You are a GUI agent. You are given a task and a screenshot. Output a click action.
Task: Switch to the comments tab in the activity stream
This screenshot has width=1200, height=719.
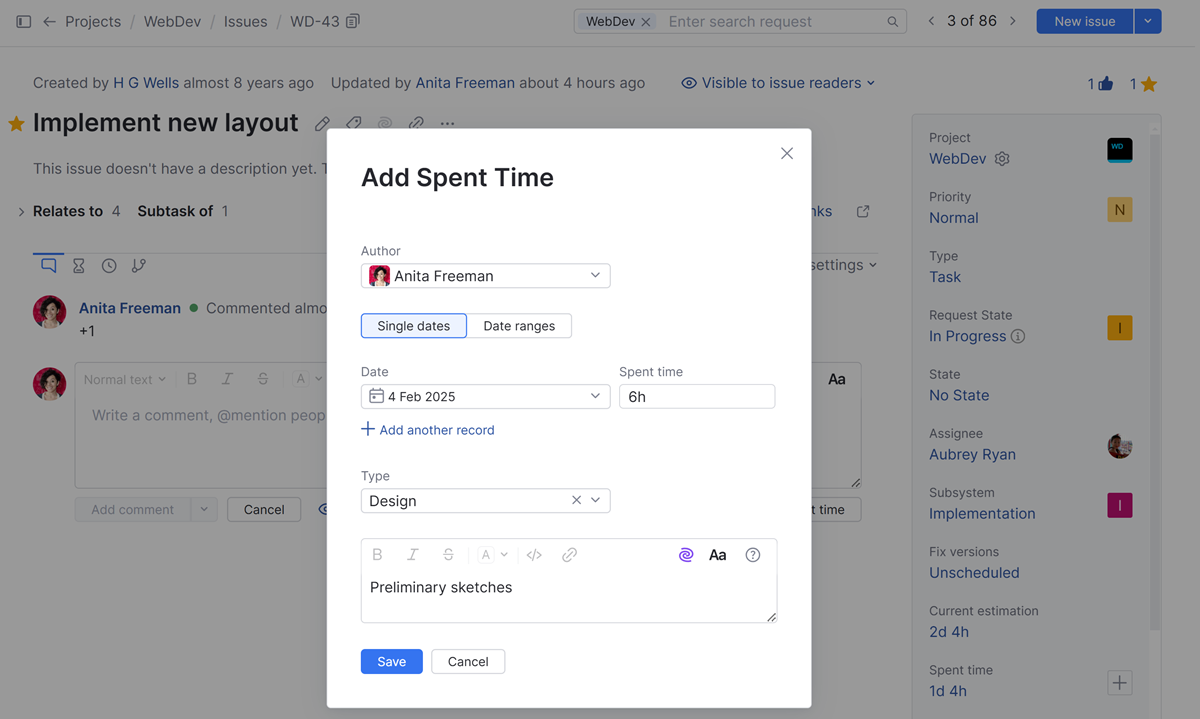[47, 265]
